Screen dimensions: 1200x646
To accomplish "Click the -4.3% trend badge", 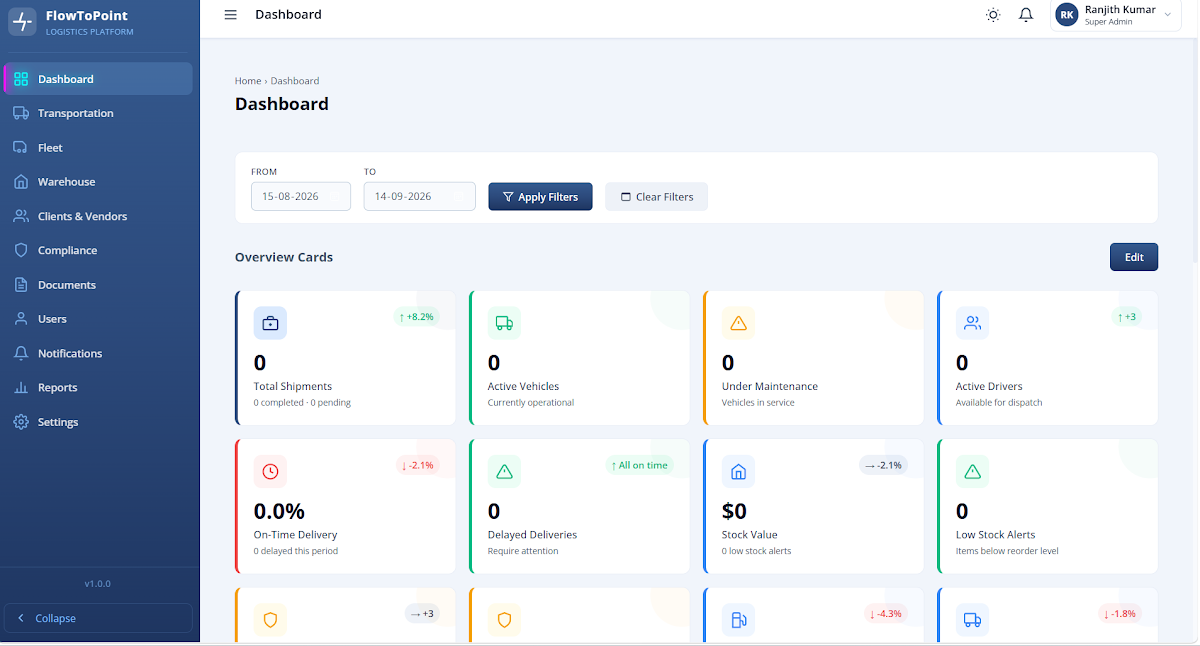I will tap(885, 614).
